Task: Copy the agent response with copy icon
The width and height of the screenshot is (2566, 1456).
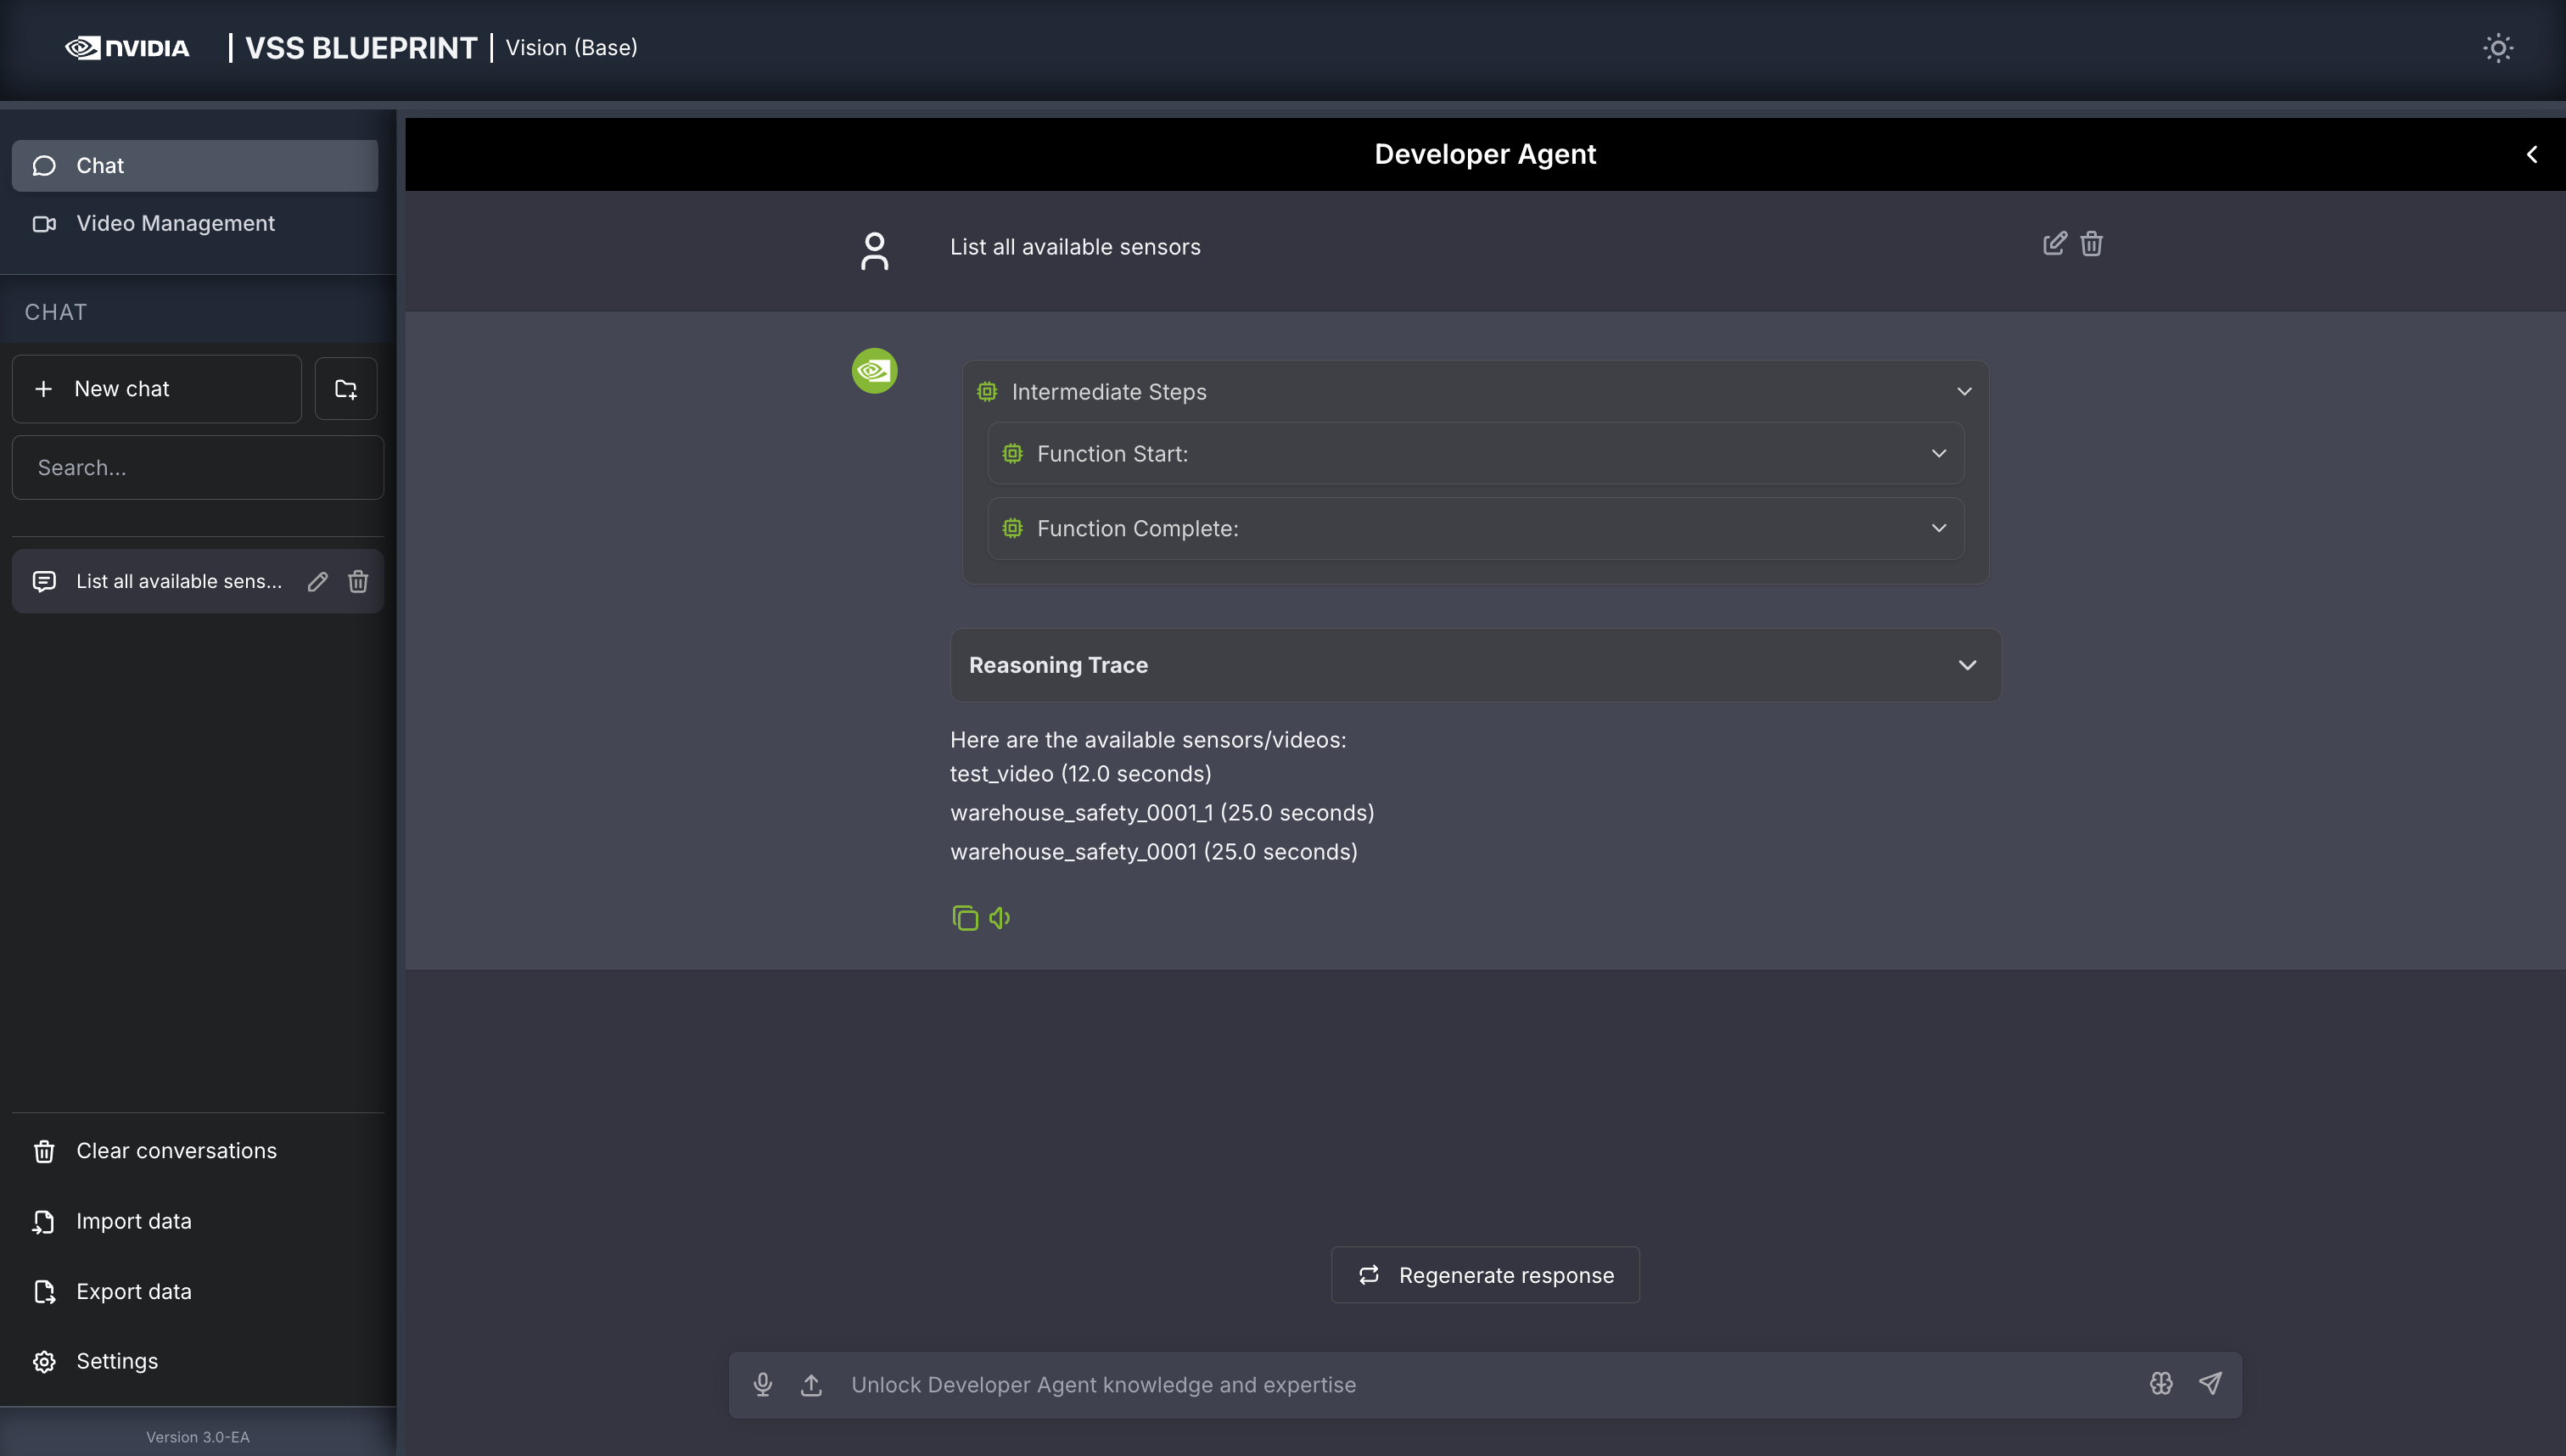Action: (x=965, y=917)
